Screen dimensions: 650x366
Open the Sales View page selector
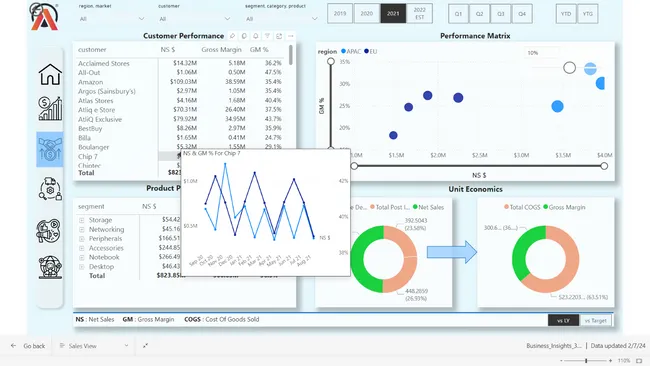click(x=94, y=346)
